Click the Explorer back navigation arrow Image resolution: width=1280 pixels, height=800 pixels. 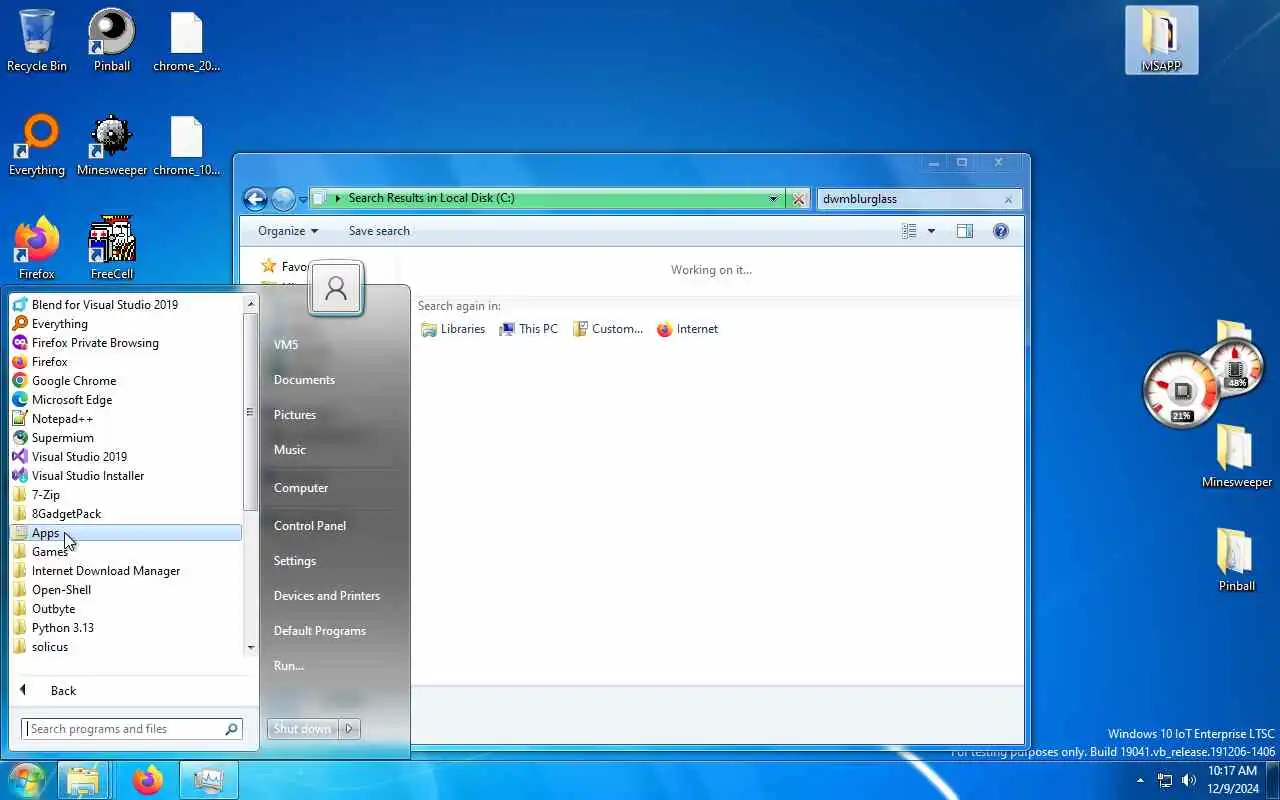255,199
